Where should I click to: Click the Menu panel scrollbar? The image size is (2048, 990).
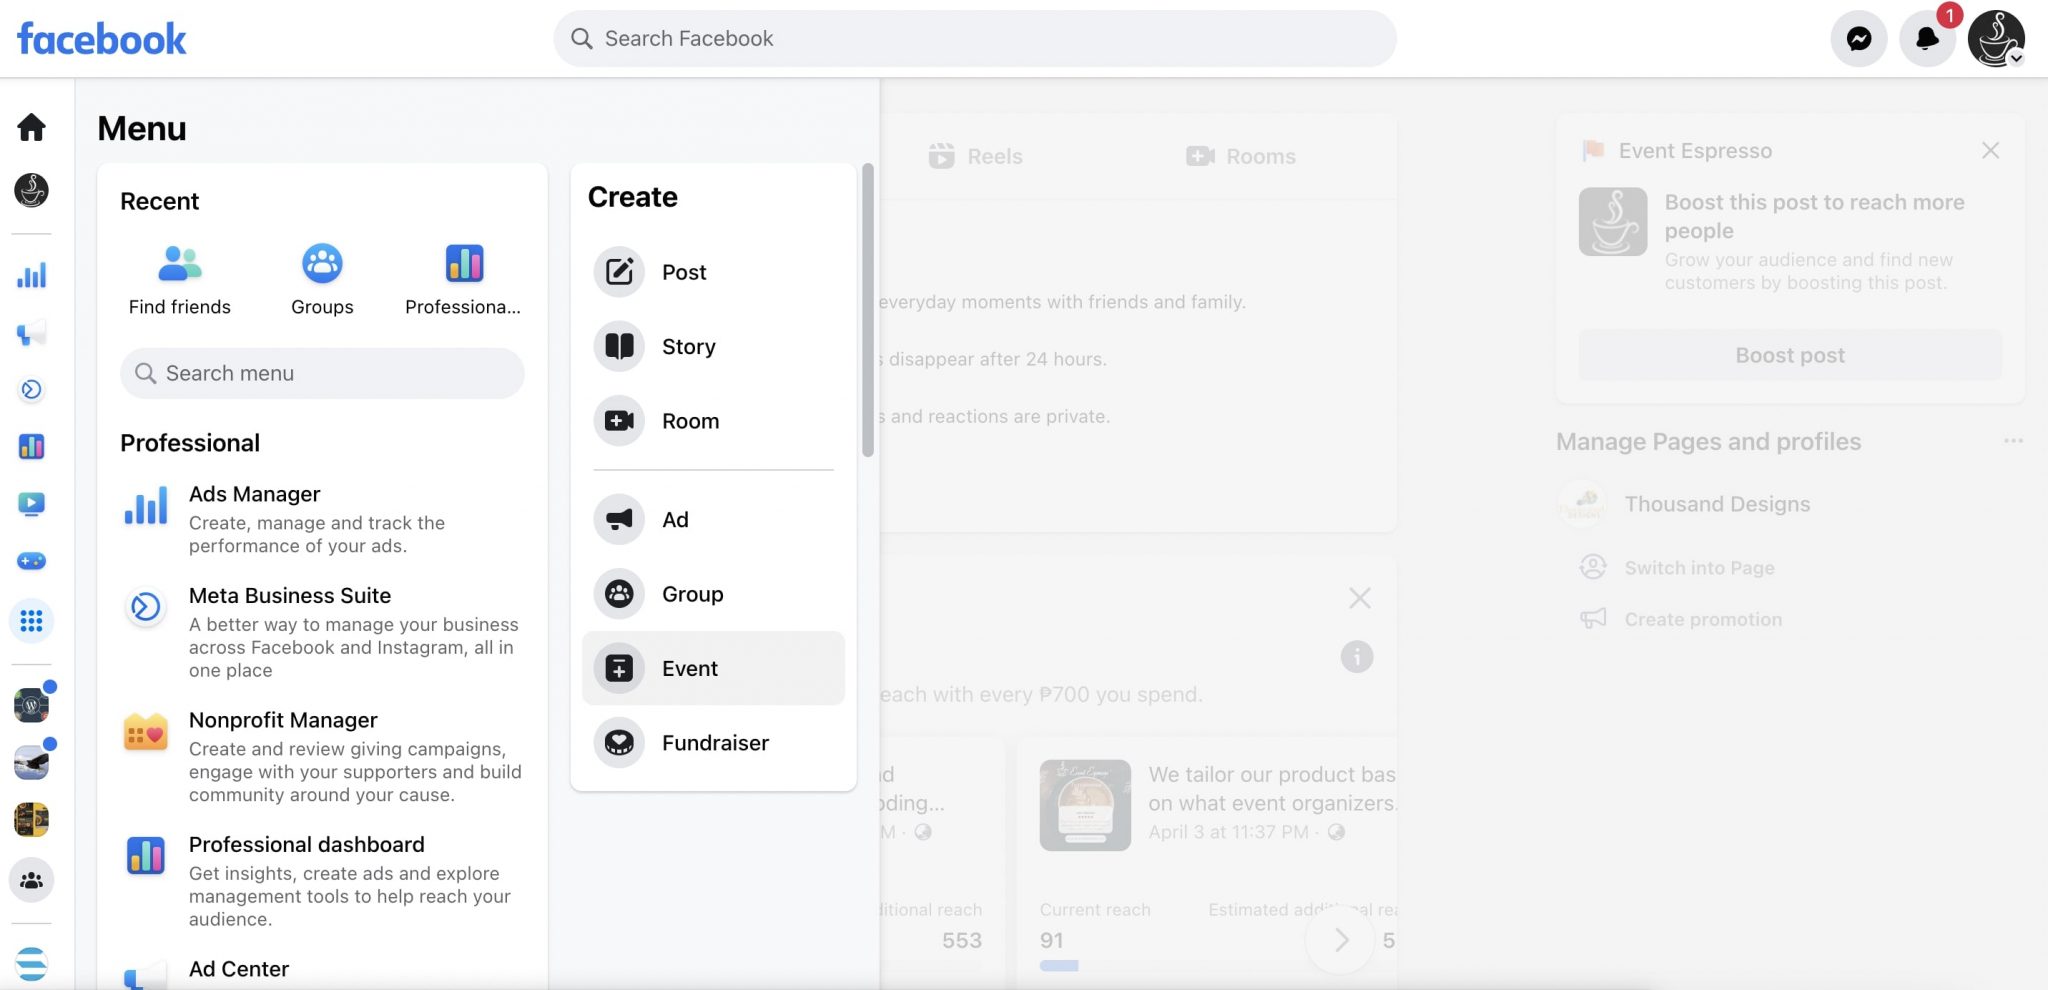pyautogui.click(x=868, y=310)
